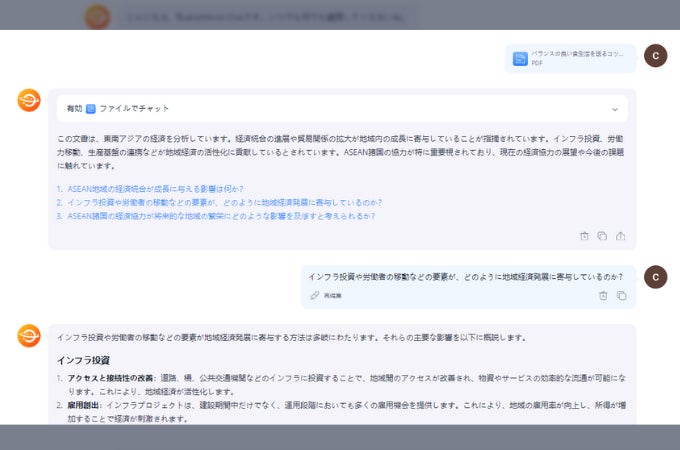Image resolution: width=680 pixels, height=450 pixels.
Task: Click the pencil edit icon under user question
Action: click(314, 295)
